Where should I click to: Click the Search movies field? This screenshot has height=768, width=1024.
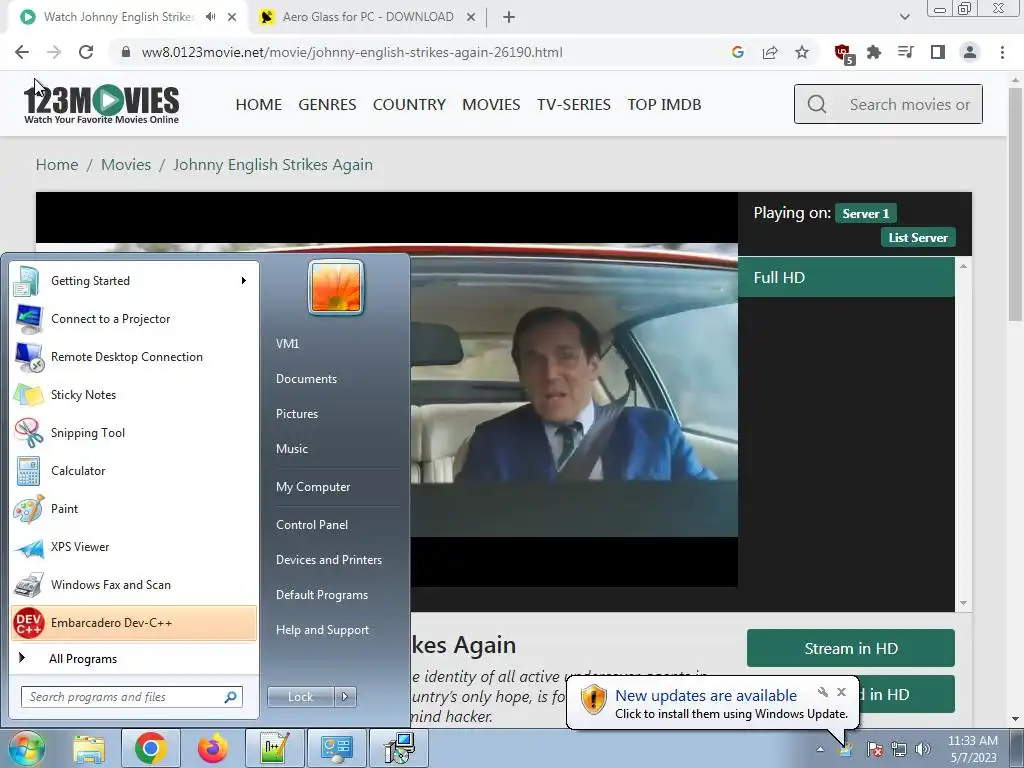click(888, 104)
